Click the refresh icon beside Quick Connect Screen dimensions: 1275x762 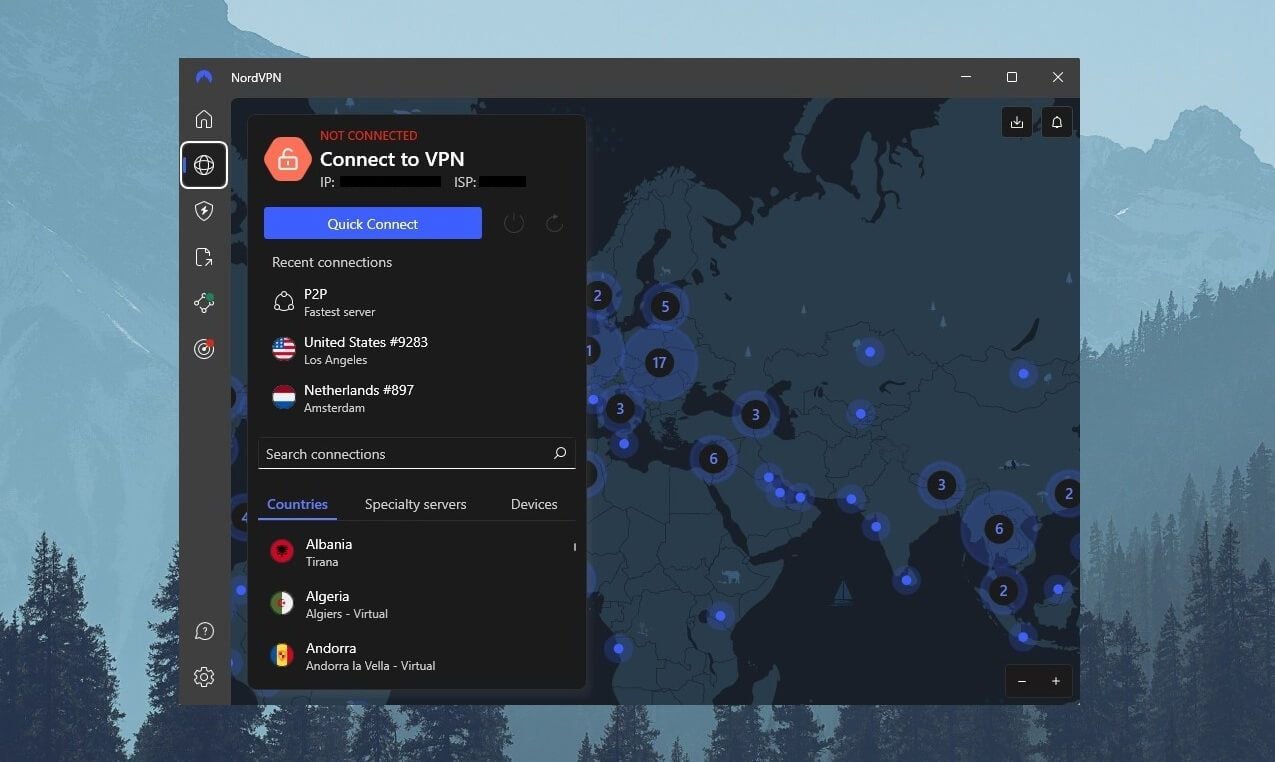tap(554, 223)
